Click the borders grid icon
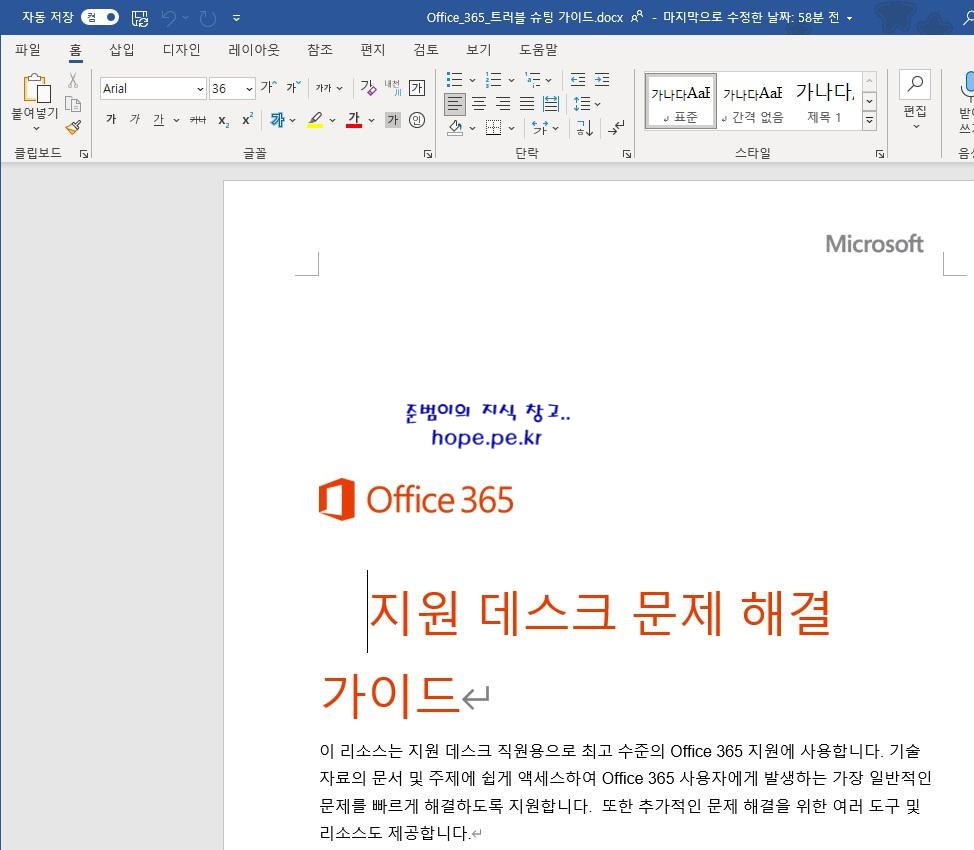The height and width of the screenshot is (850, 974). click(x=493, y=128)
